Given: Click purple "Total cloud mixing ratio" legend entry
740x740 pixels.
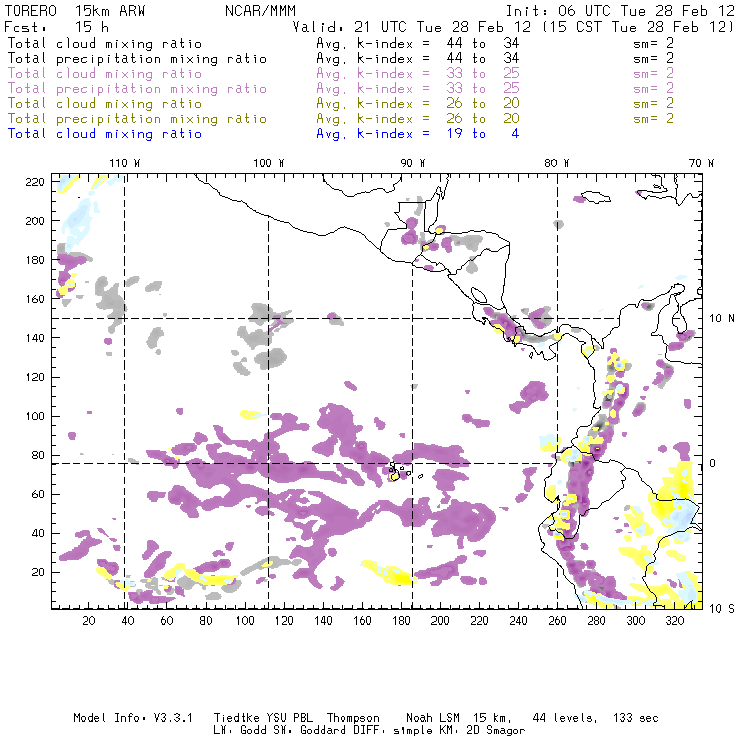Looking at the screenshot, I should [x=105, y=74].
